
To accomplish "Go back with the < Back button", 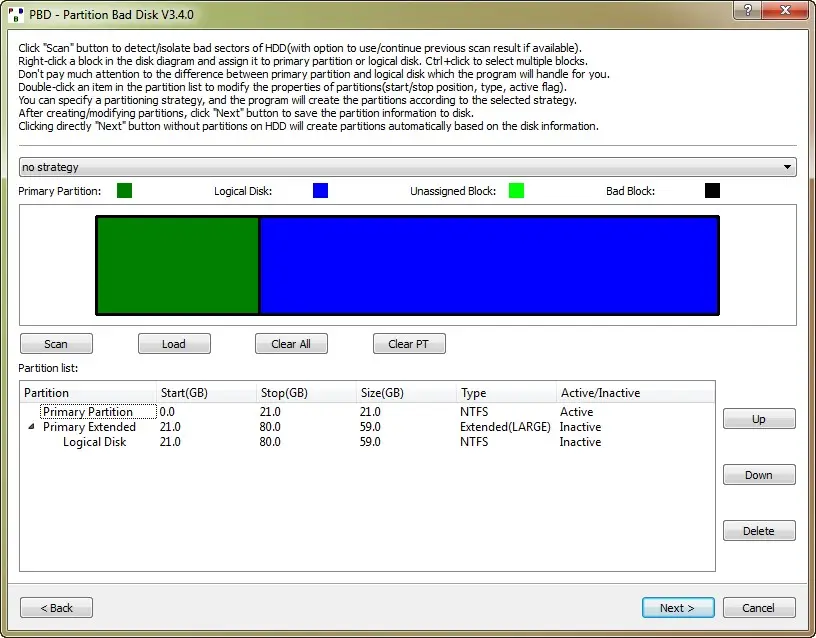I will pos(56,608).
